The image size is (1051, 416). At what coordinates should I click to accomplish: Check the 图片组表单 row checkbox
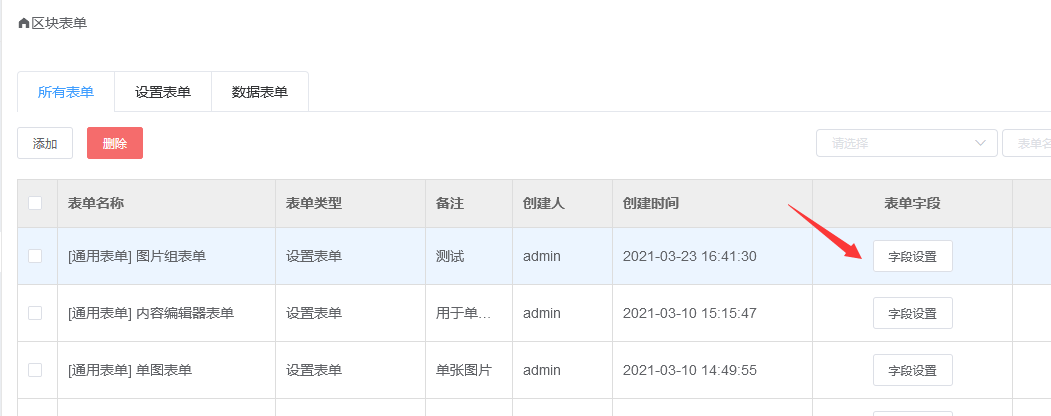pyautogui.click(x=35, y=256)
